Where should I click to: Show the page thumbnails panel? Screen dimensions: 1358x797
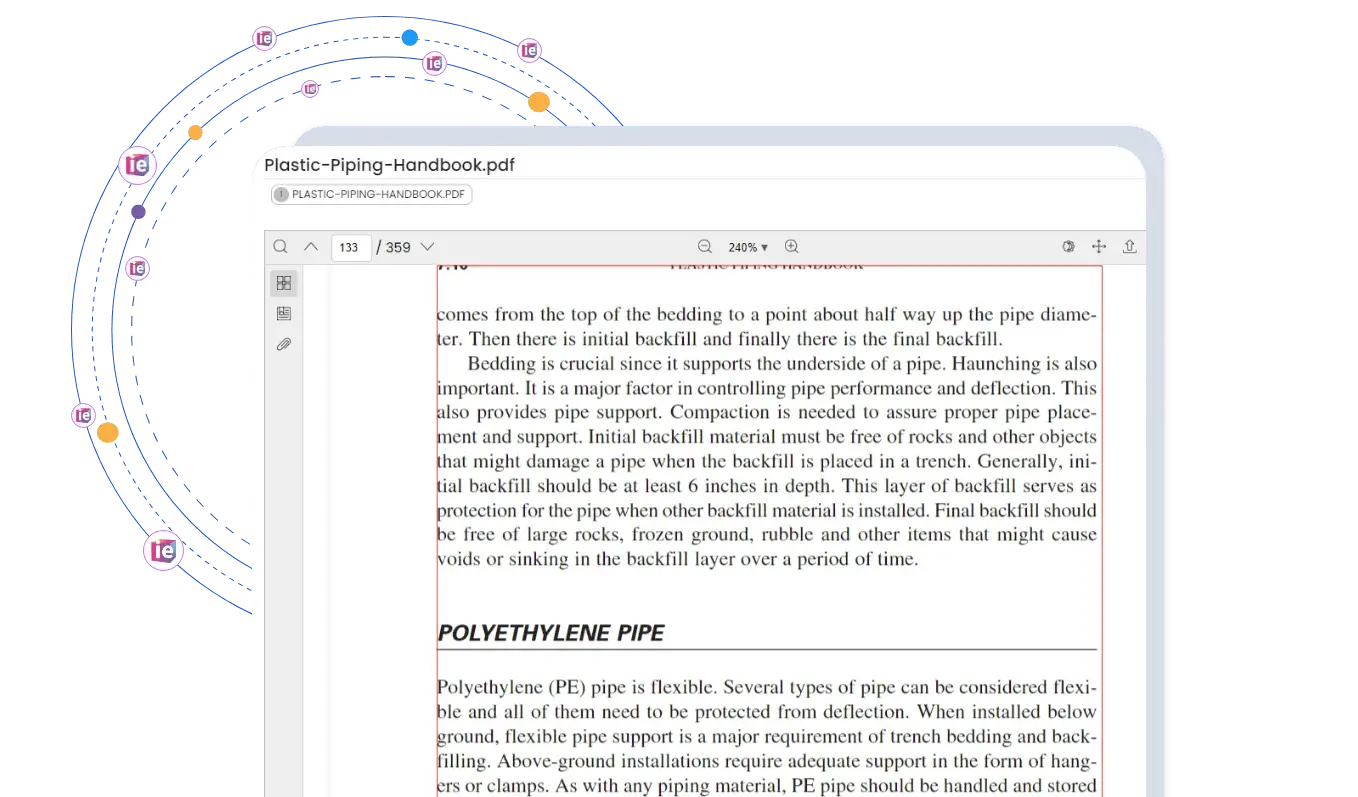click(x=284, y=283)
